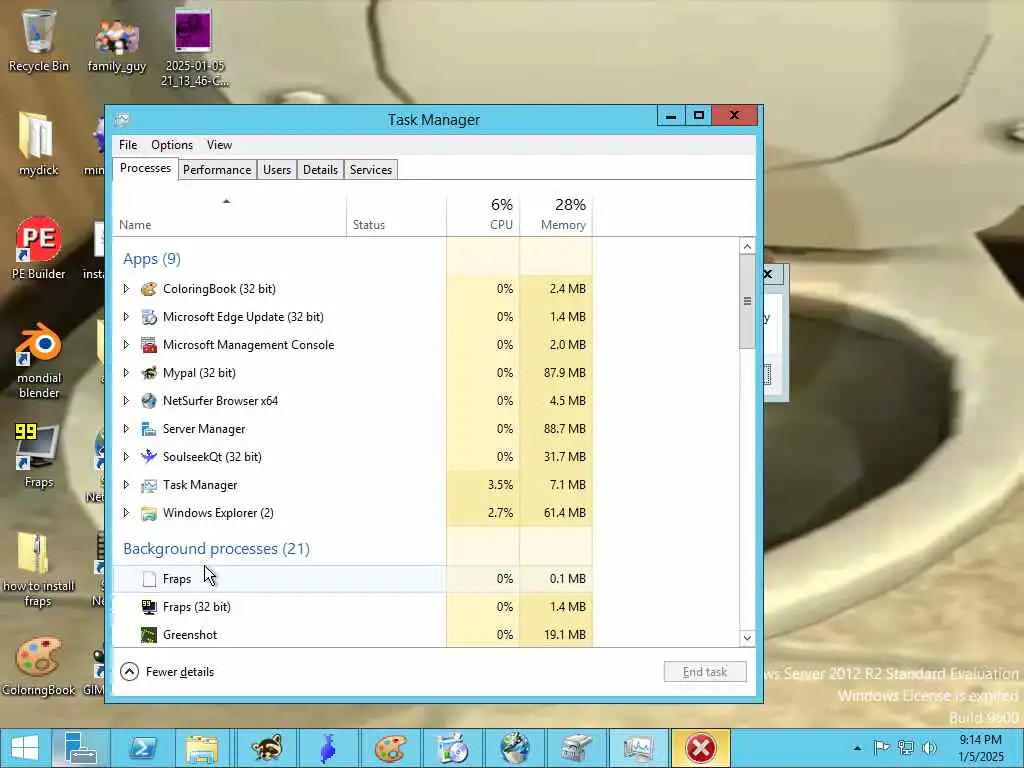Click the End task button

click(705, 672)
